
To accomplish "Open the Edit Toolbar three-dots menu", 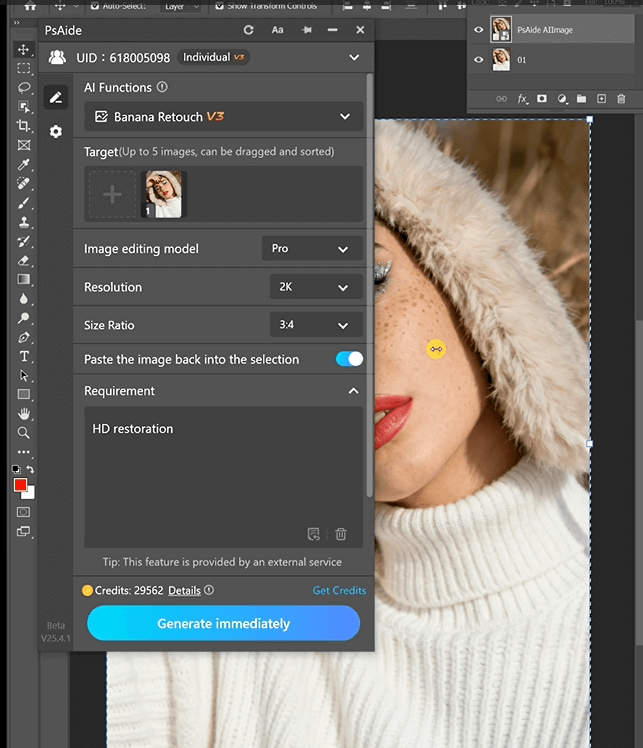I will pyautogui.click(x=23, y=451).
